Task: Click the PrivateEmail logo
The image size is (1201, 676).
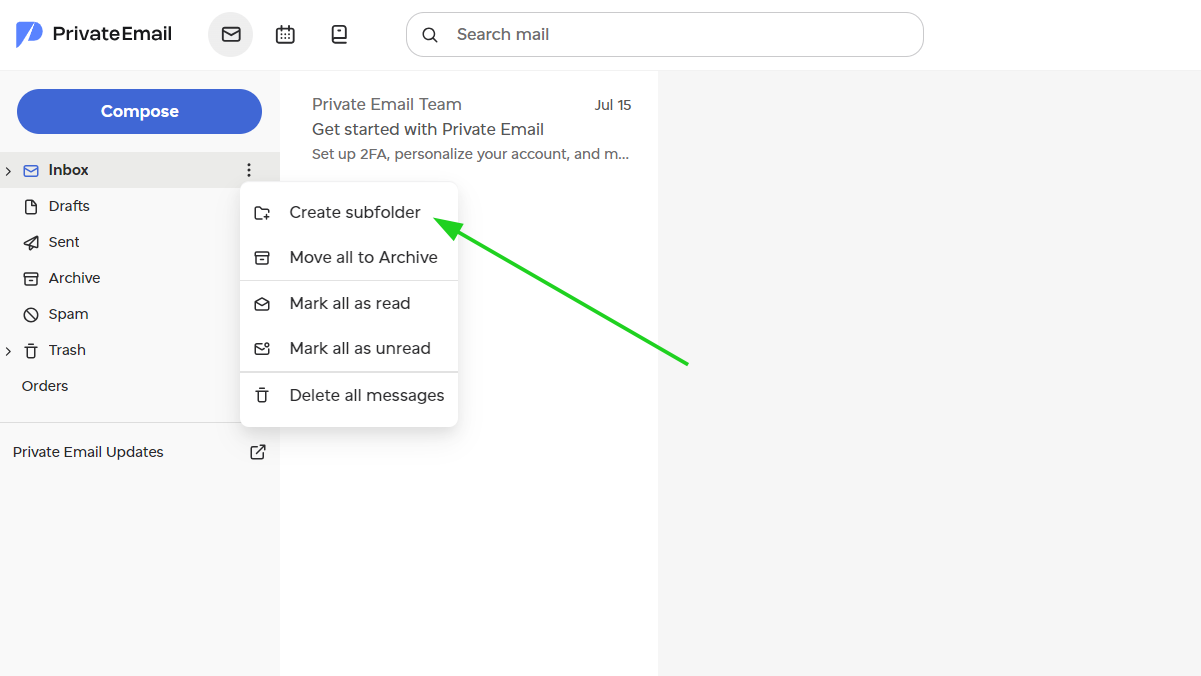Action: coord(94,34)
